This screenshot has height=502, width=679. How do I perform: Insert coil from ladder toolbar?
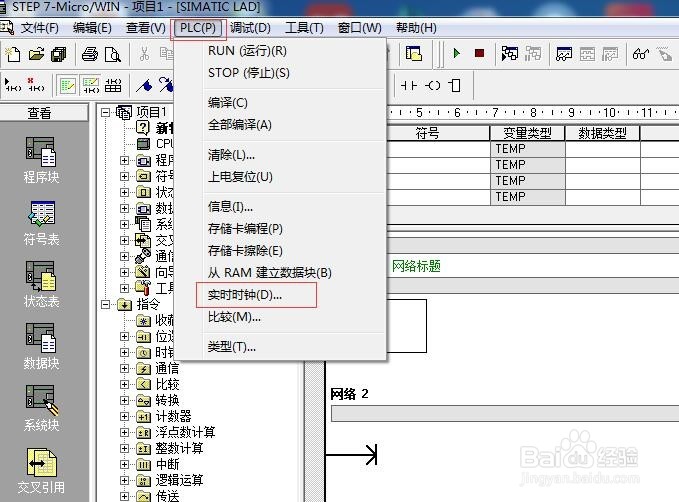click(x=432, y=85)
